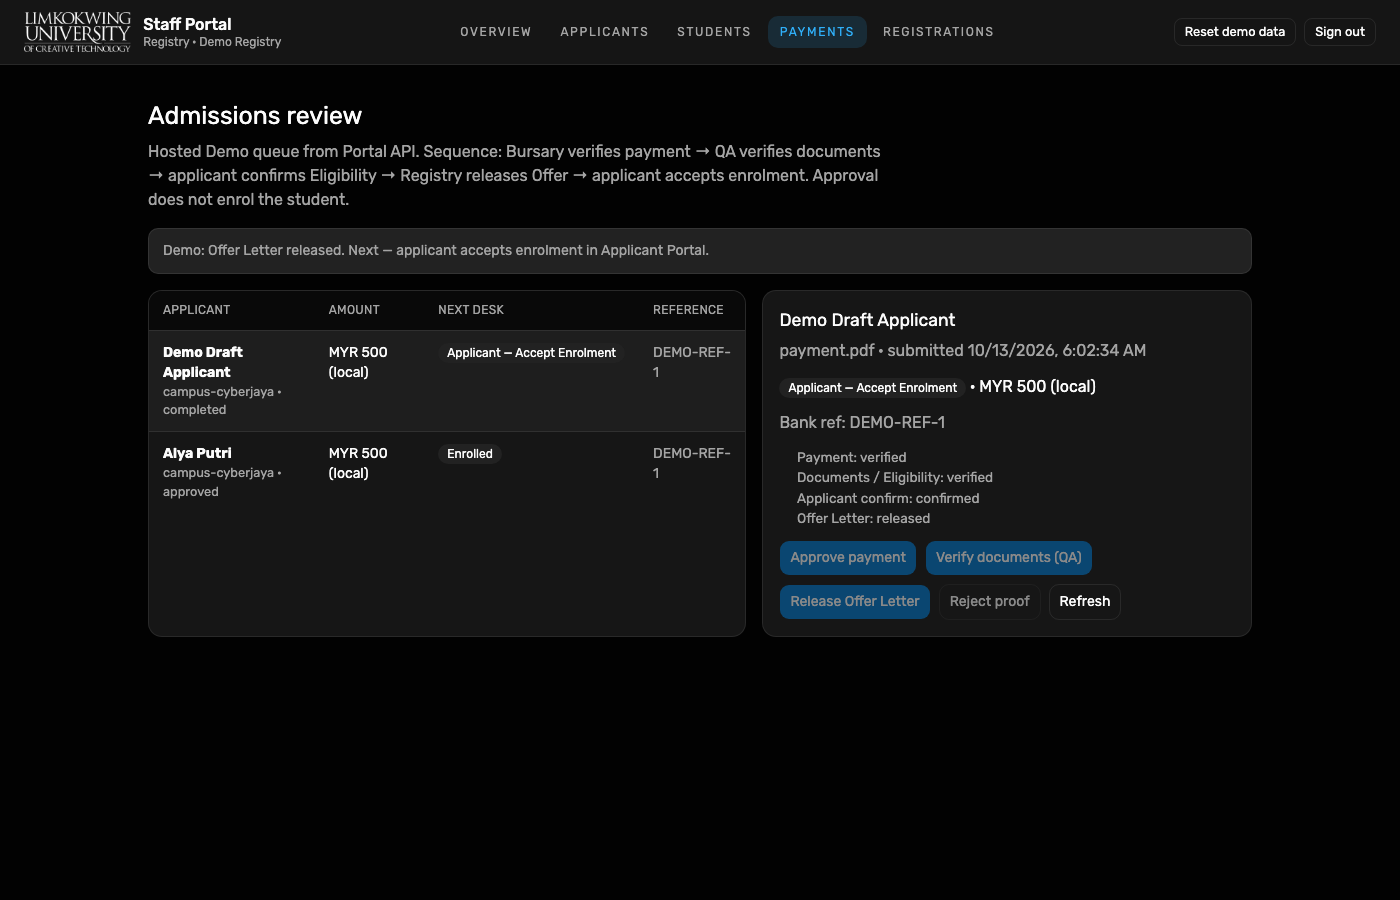
Task: Click the Accept Enrolment badge in the table
Action: 531,353
